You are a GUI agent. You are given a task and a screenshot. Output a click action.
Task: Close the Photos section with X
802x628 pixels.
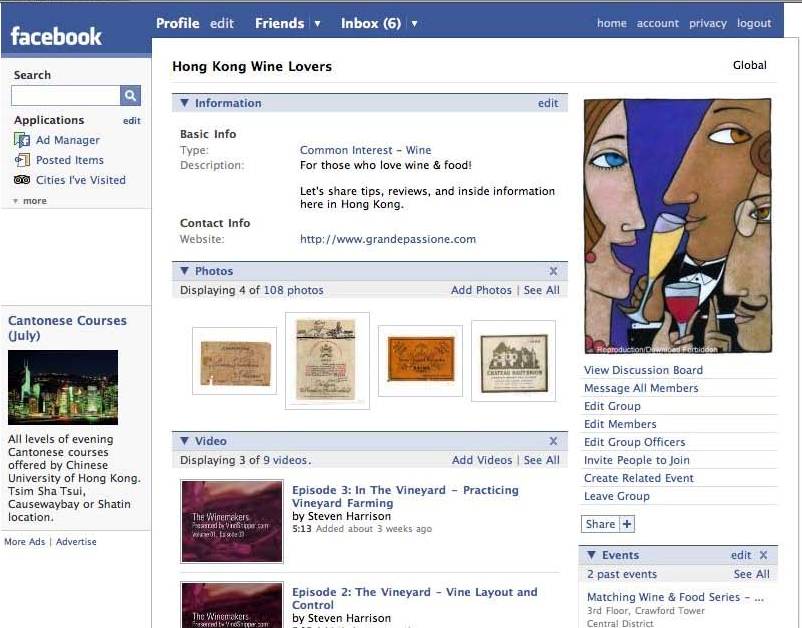click(553, 271)
